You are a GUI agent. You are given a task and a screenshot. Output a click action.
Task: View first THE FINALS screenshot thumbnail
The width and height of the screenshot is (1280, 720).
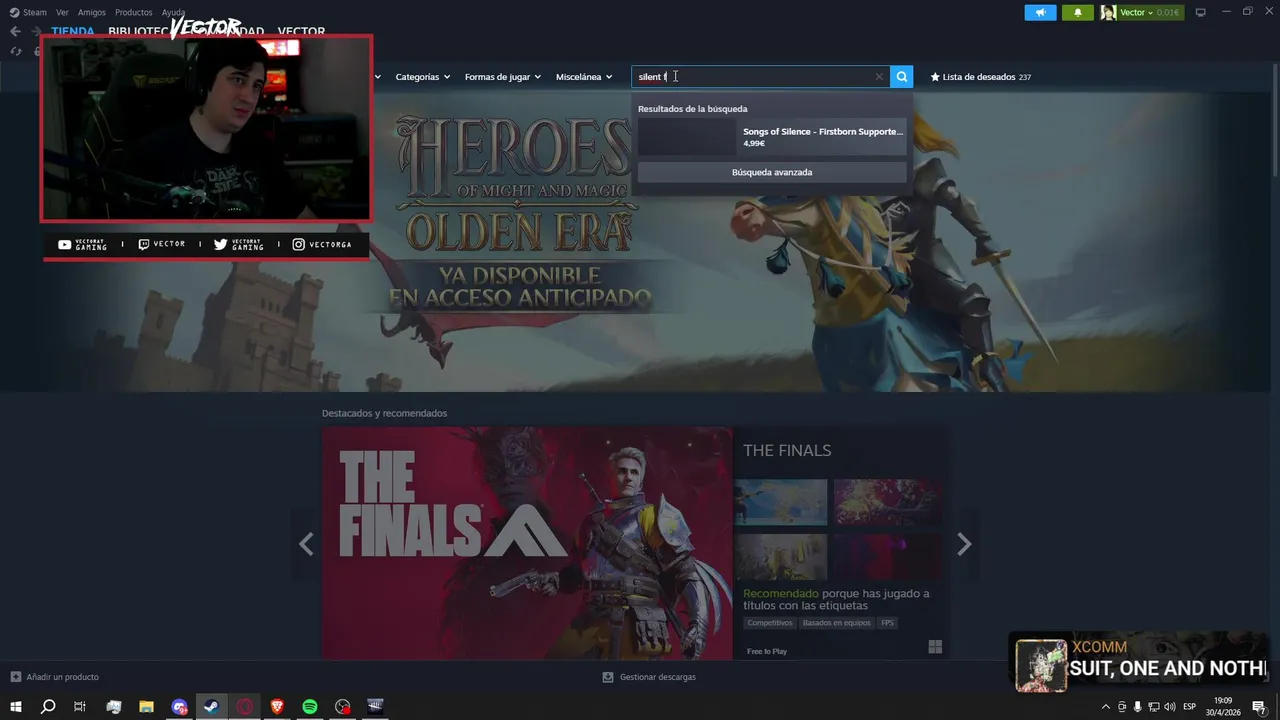point(781,502)
